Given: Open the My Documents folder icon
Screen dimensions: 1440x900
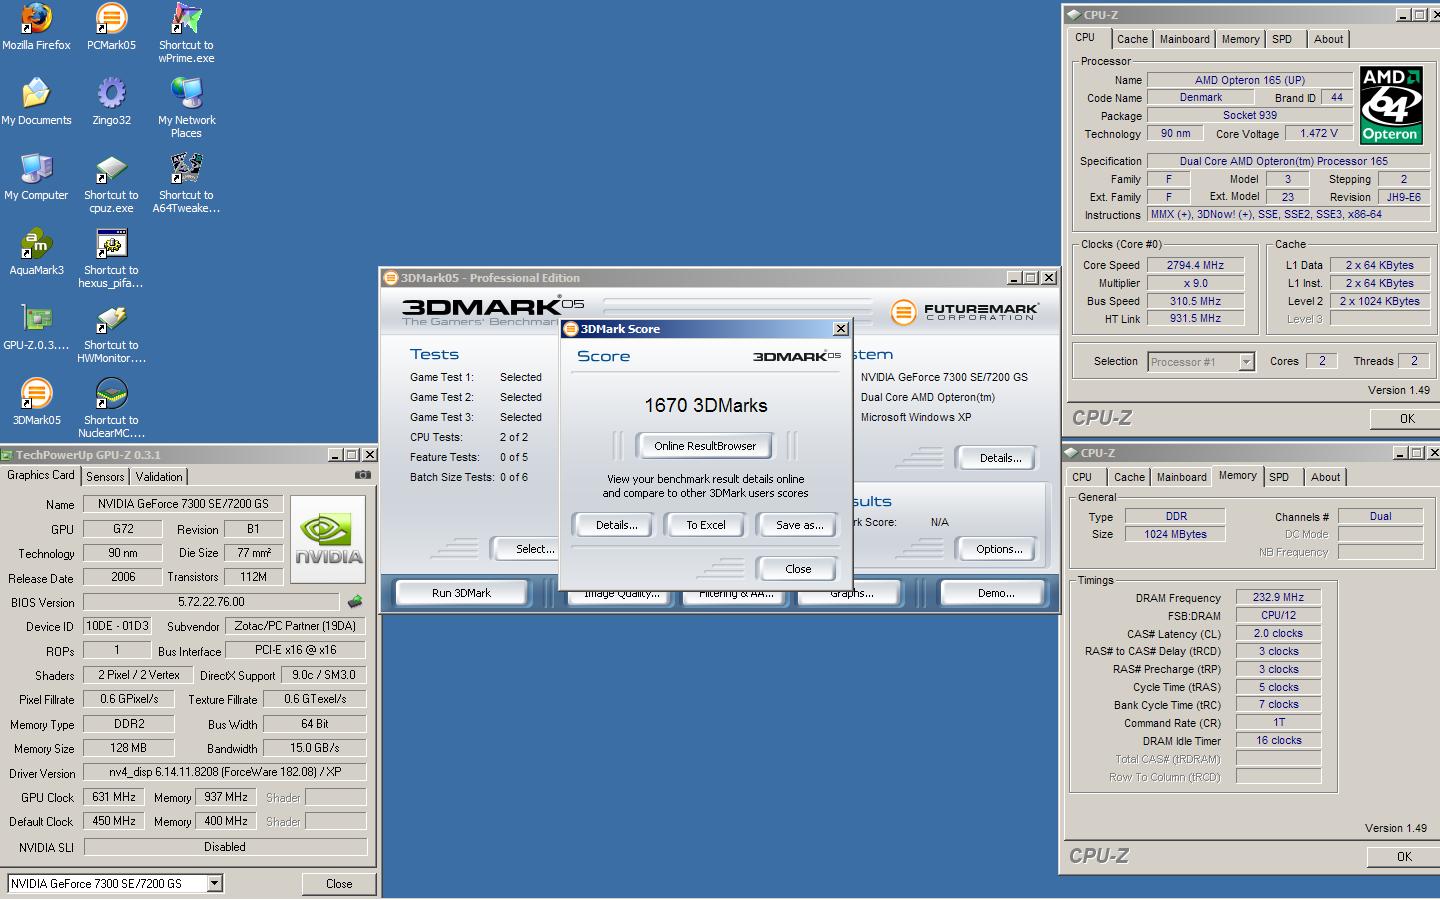Looking at the screenshot, I should coord(36,93).
